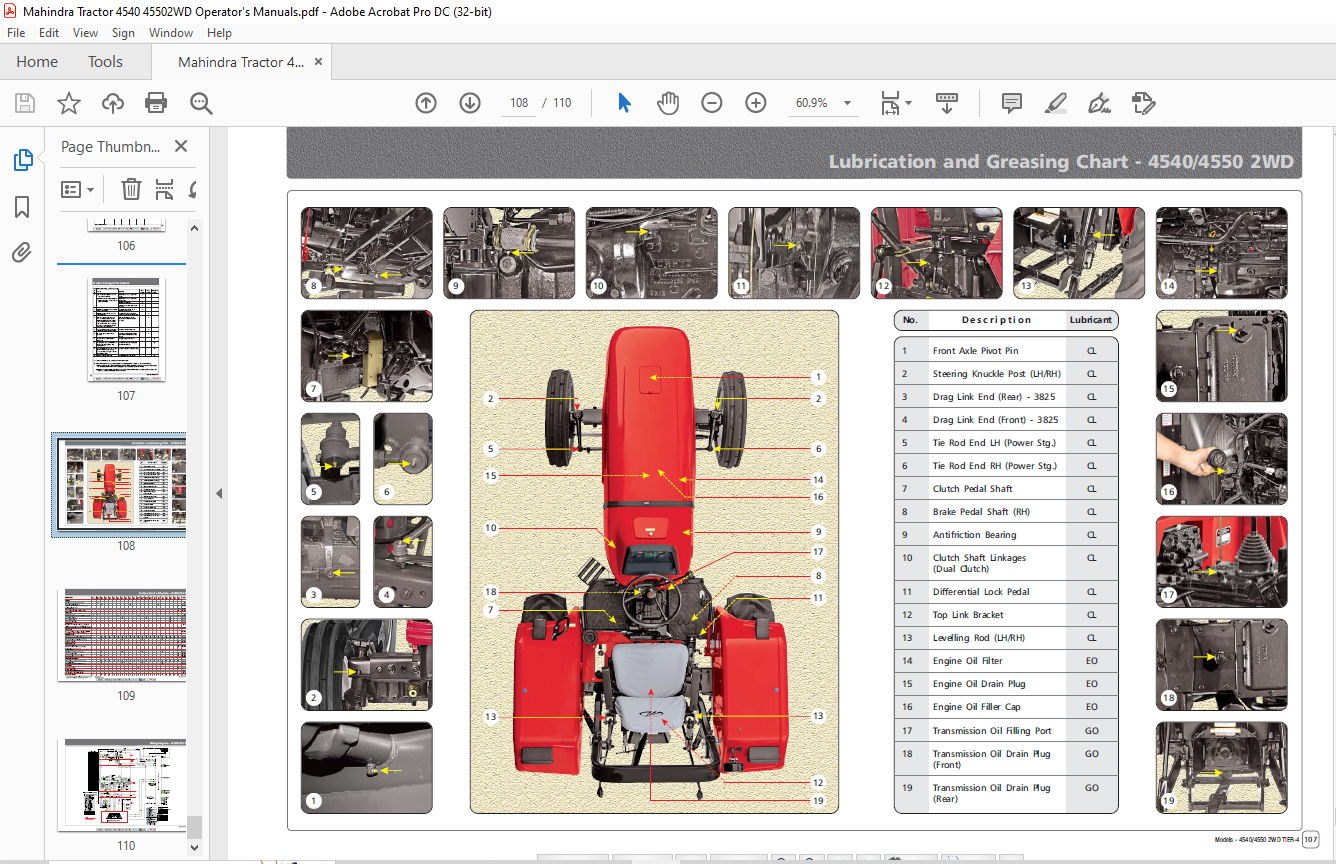
Task: Open Attachments paperclip sidebar icon
Action: (x=22, y=253)
